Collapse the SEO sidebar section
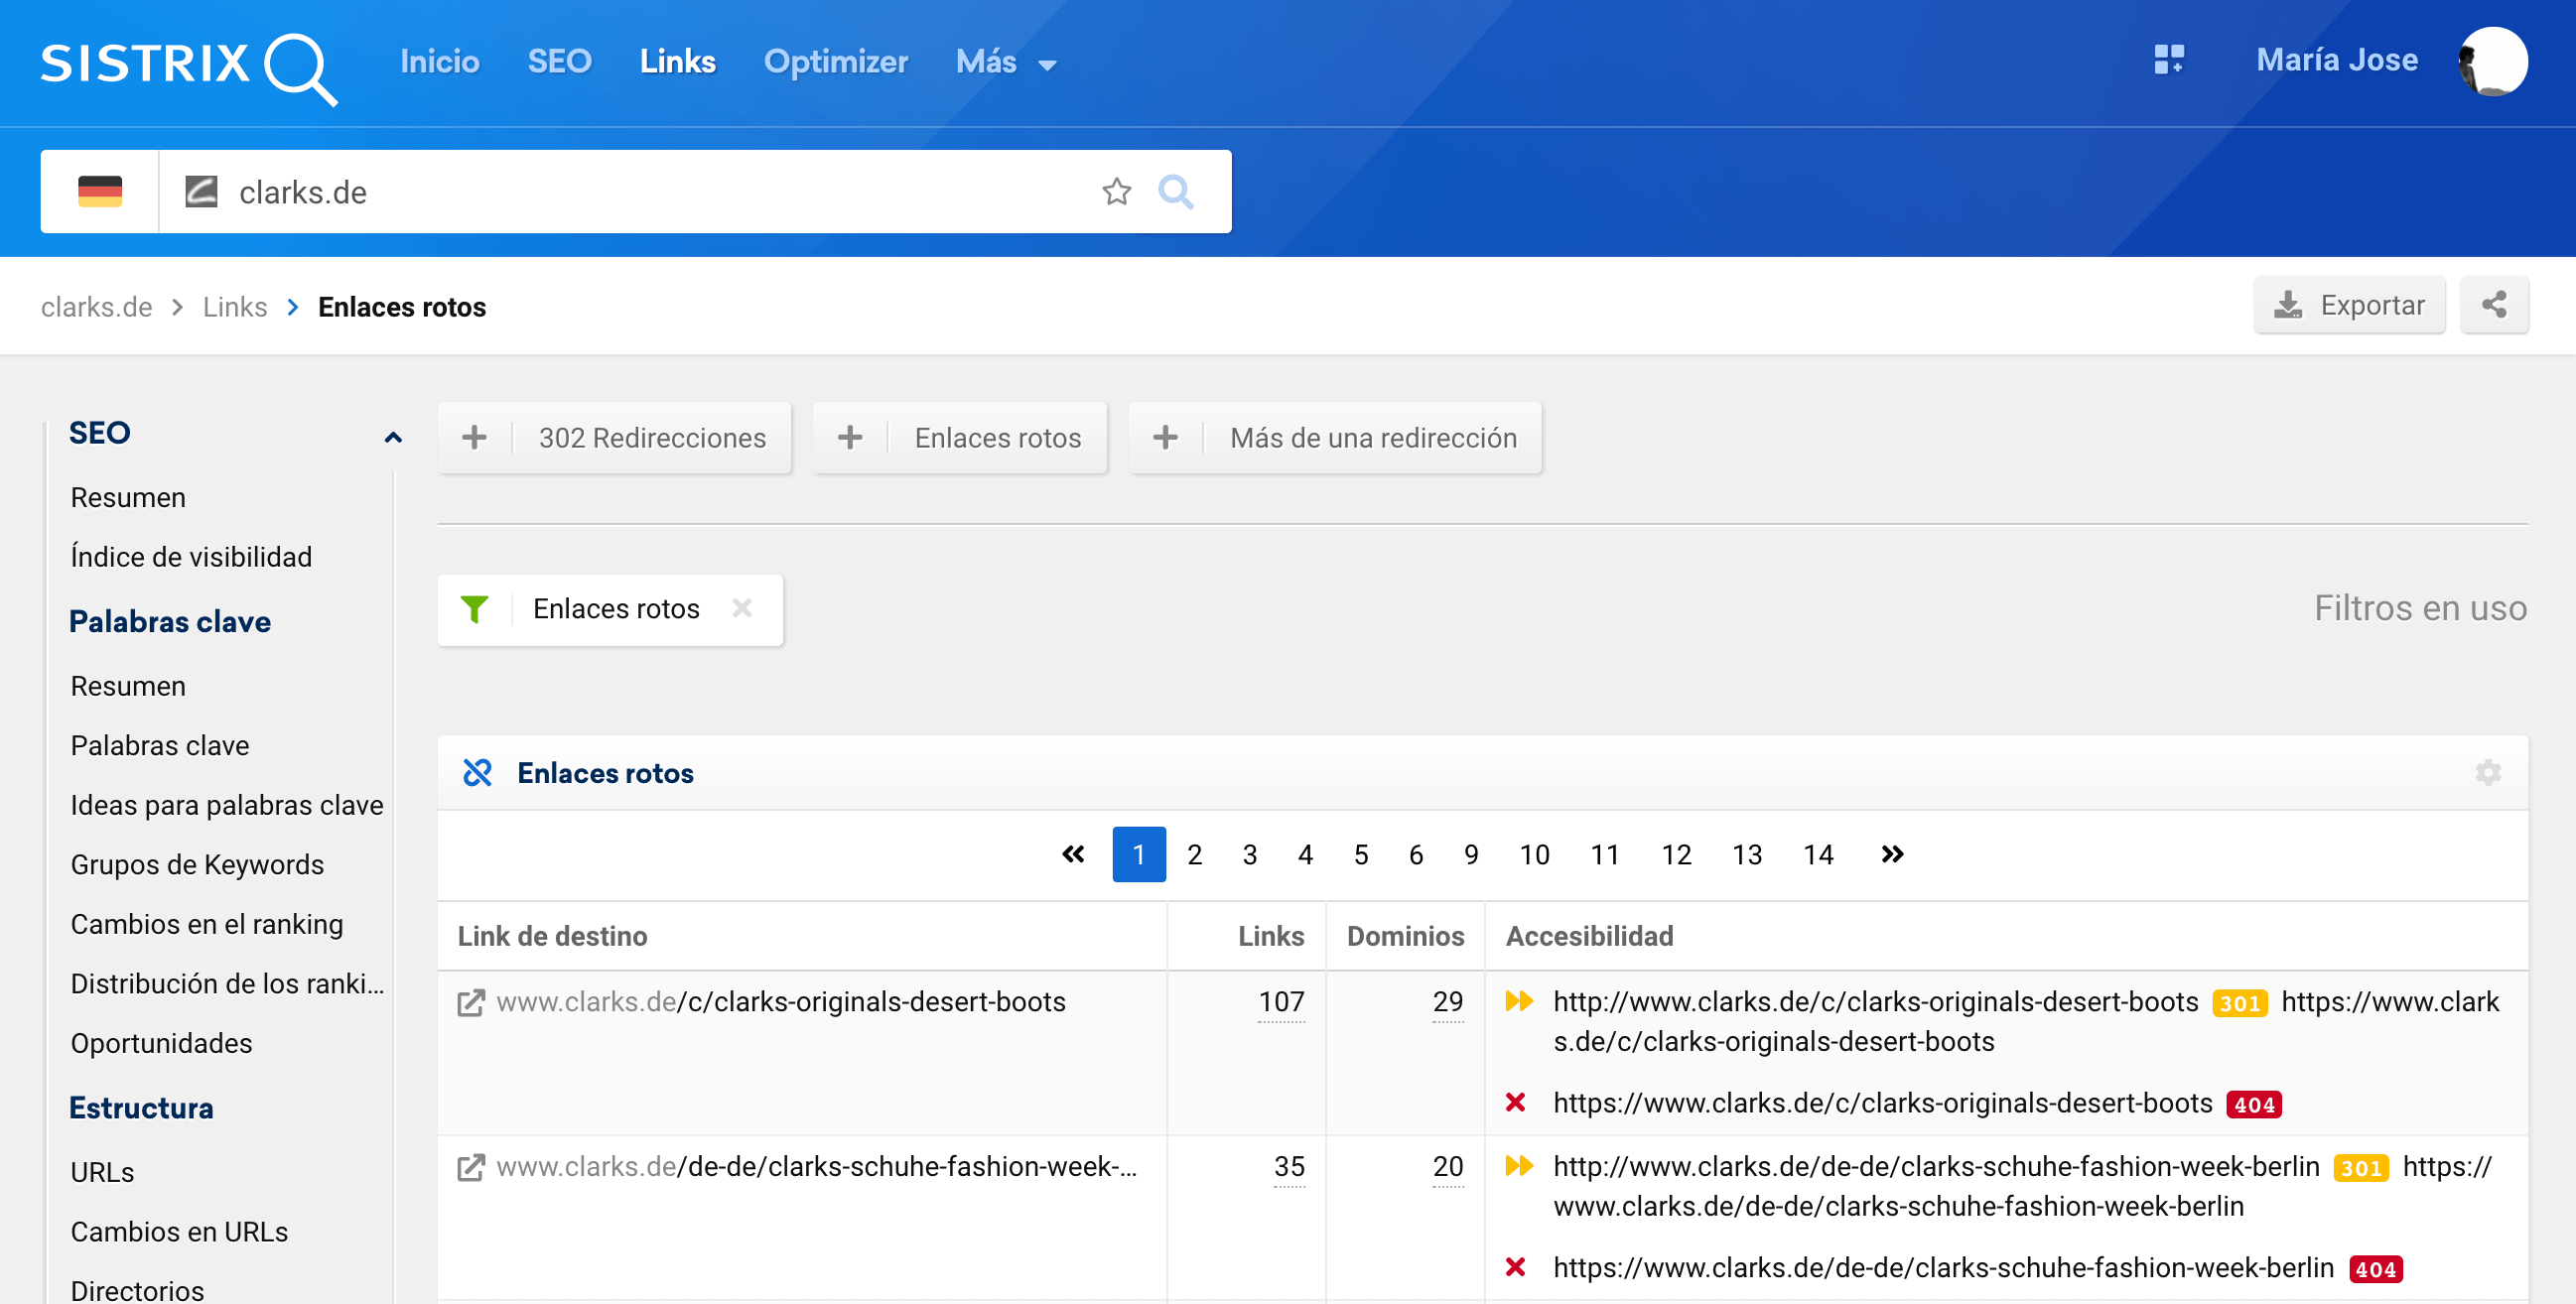This screenshot has height=1304, width=2576. coord(392,436)
